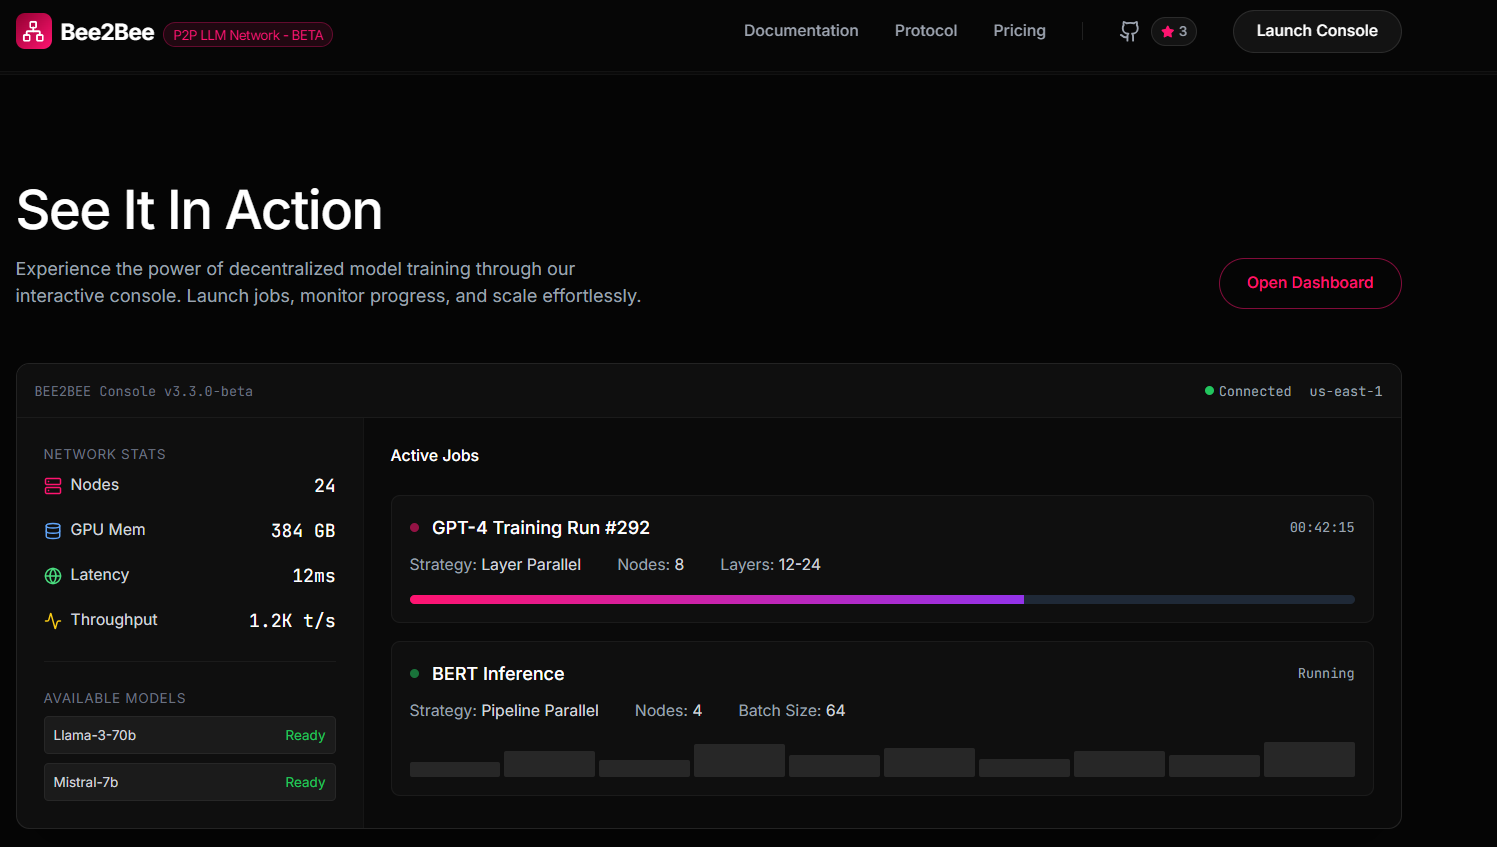
Task: Open the Pricing nav link
Action: pos(1019,31)
